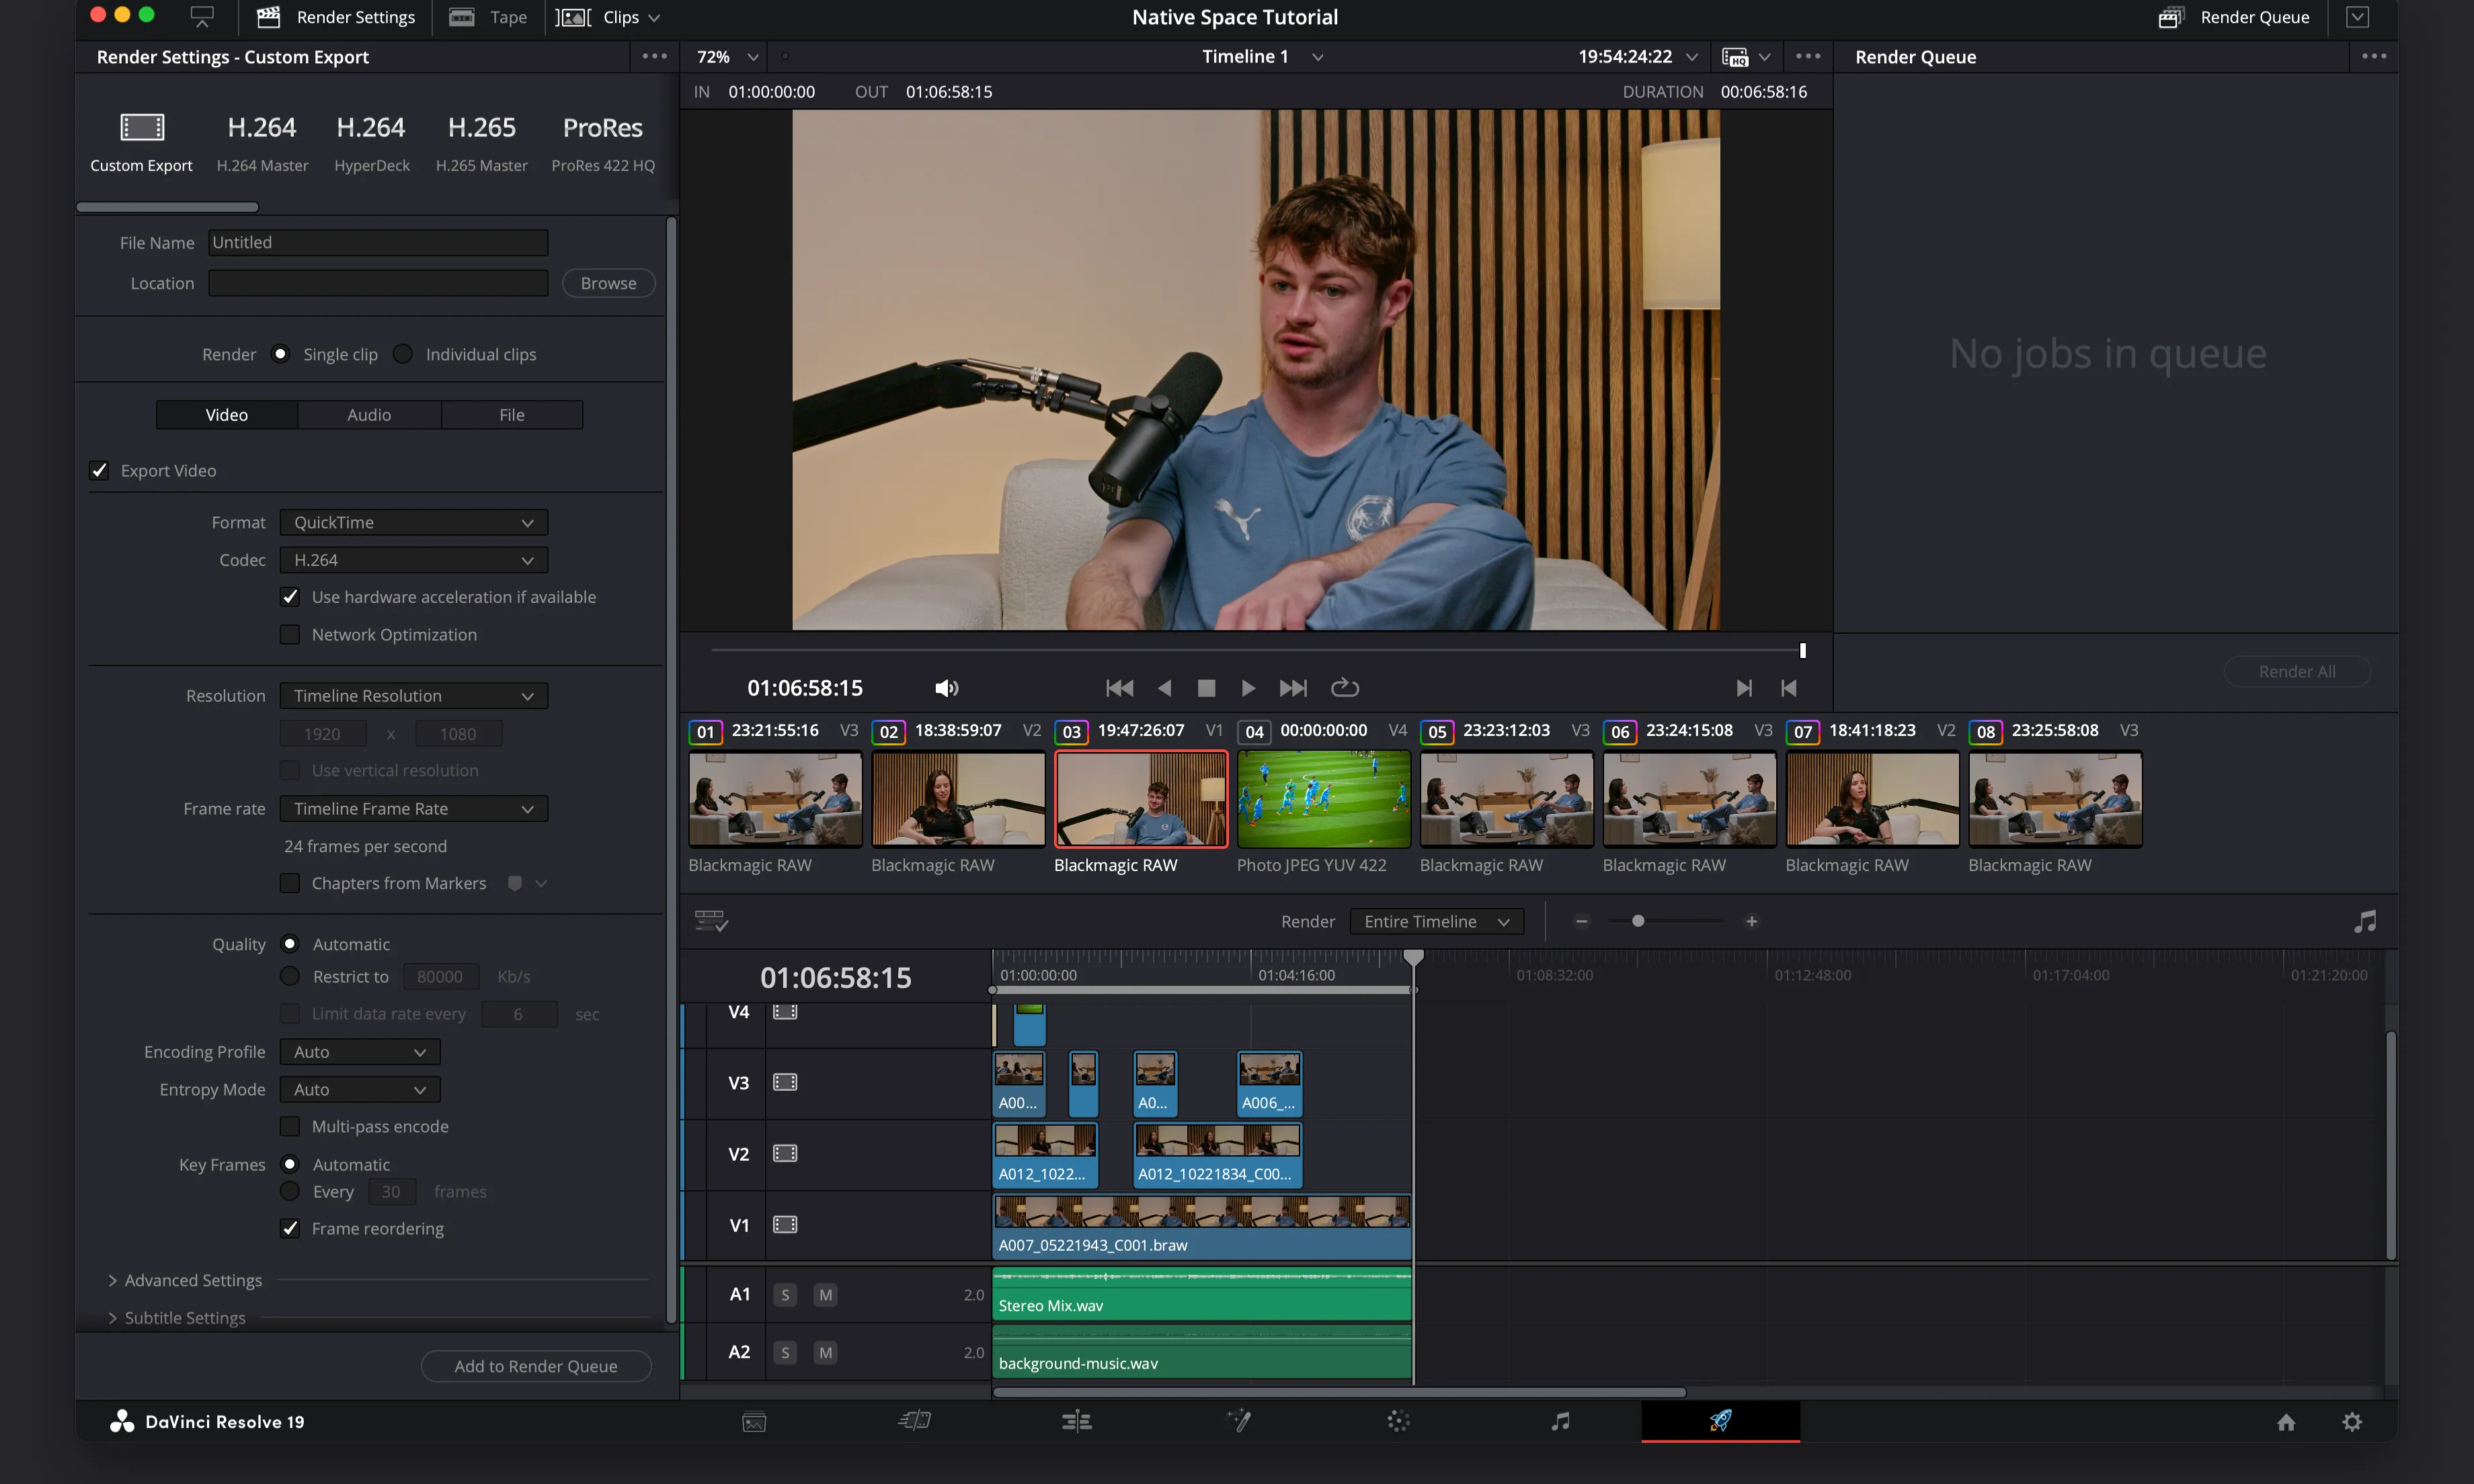Enable Chapters from Markers checkbox
2474x1484 pixels.
pyautogui.click(x=290, y=883)
